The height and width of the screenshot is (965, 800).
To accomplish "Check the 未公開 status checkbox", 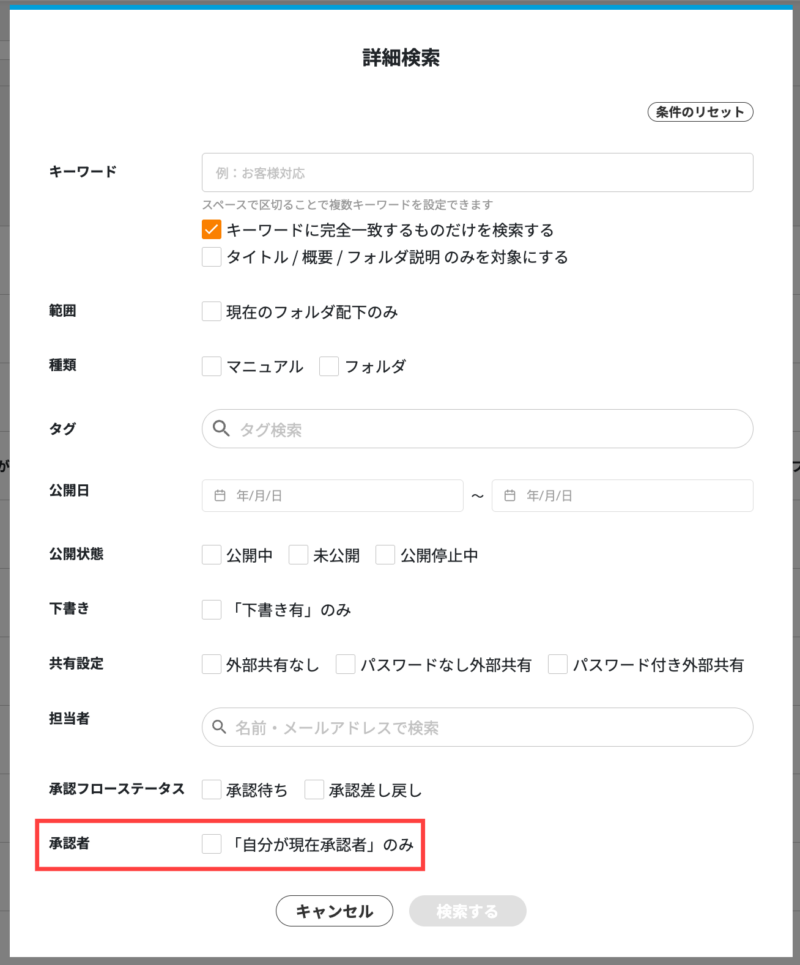I will (296, 554).
